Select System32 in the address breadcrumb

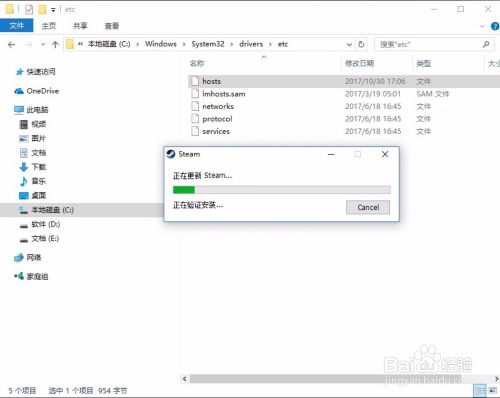tap(208, 44)
